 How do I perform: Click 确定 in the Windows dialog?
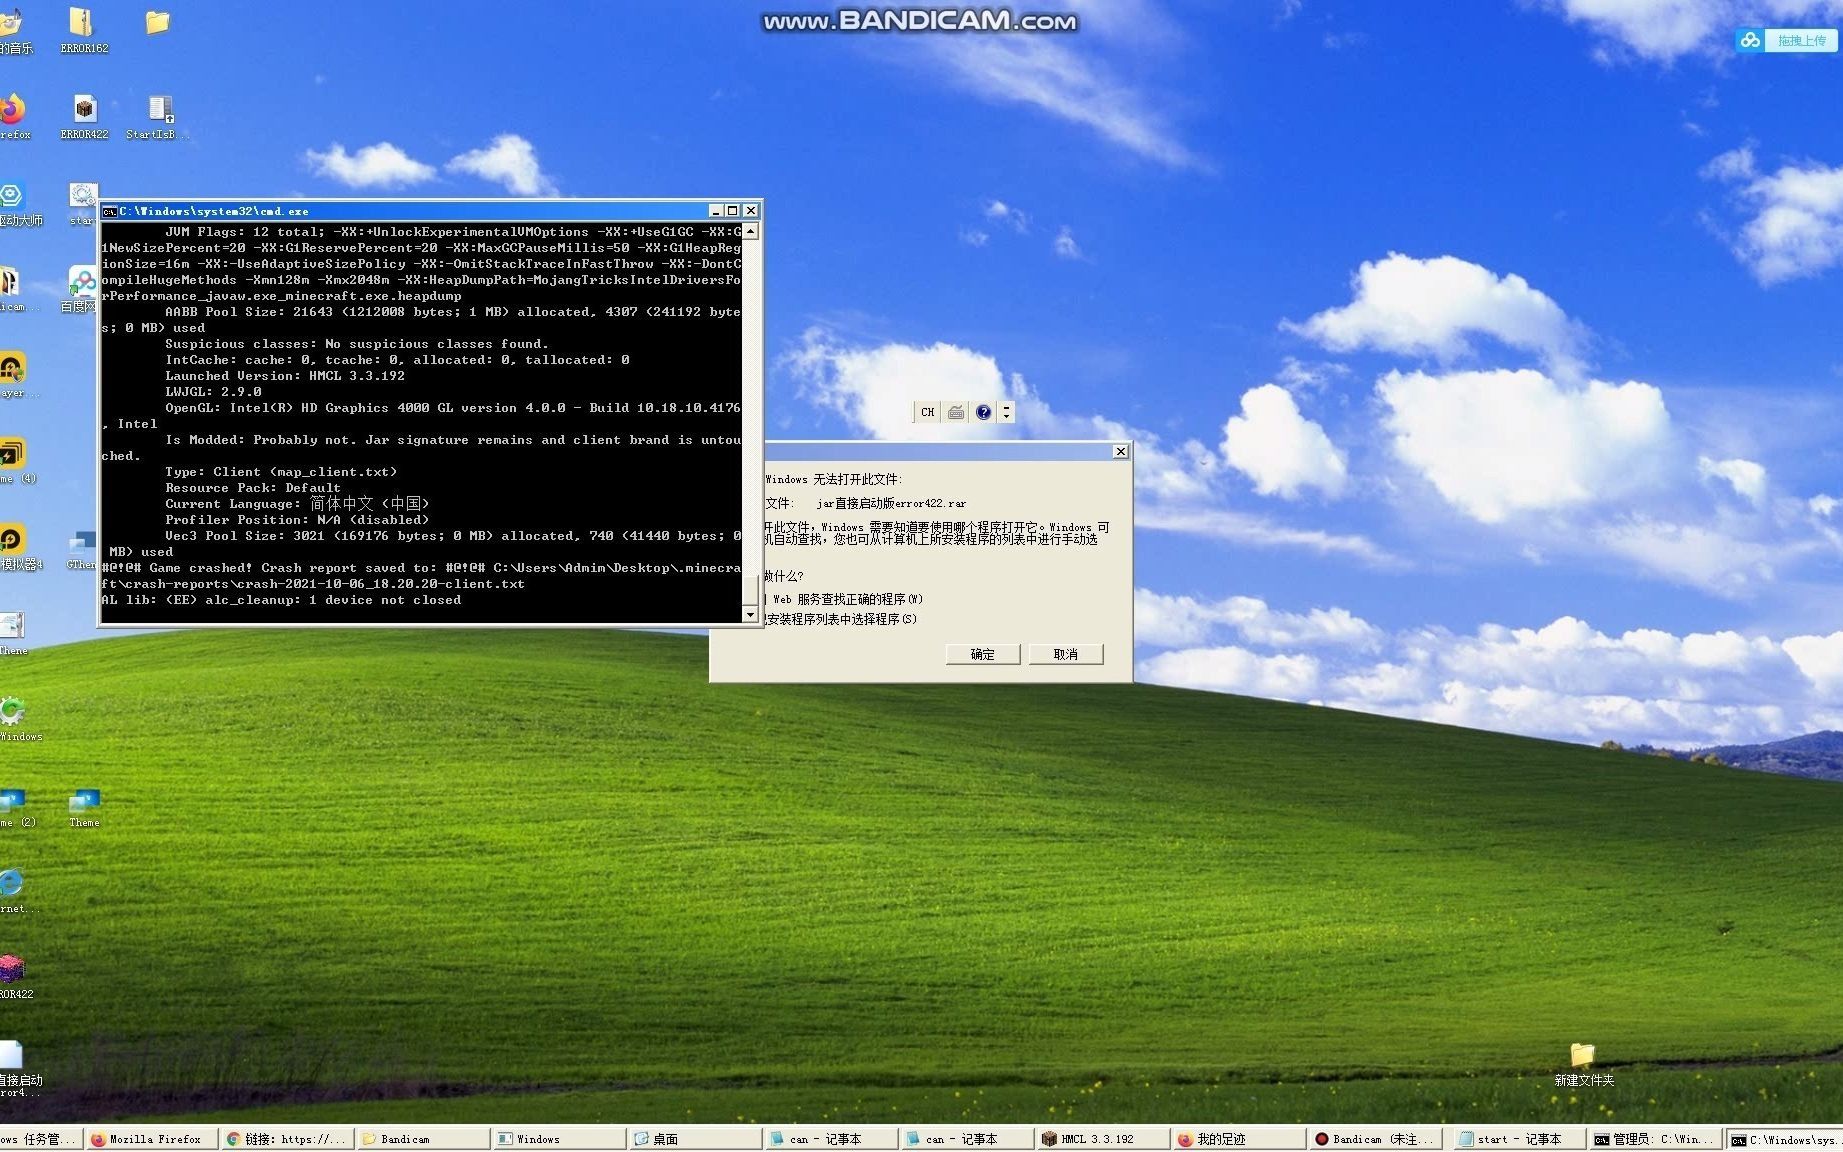coord(983,654)
